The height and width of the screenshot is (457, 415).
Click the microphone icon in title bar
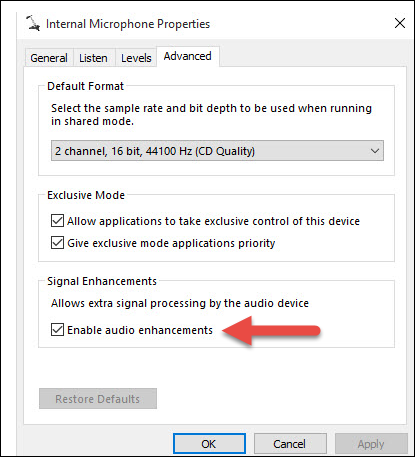click(x=33, y=23)
